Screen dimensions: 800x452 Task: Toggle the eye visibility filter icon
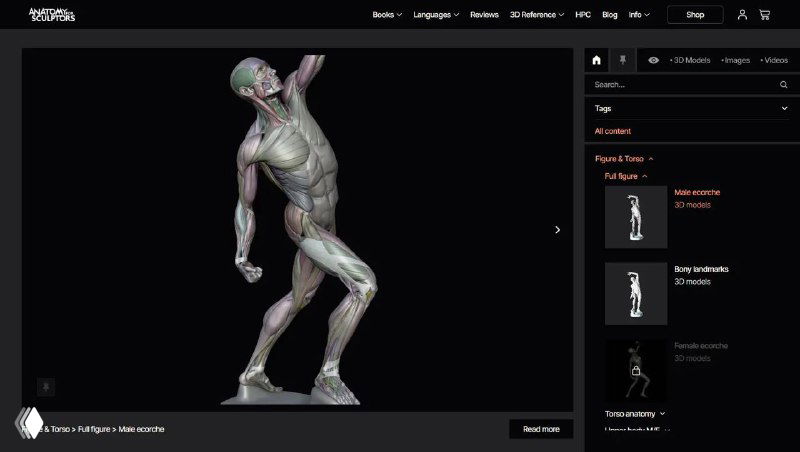pos(653,60)
